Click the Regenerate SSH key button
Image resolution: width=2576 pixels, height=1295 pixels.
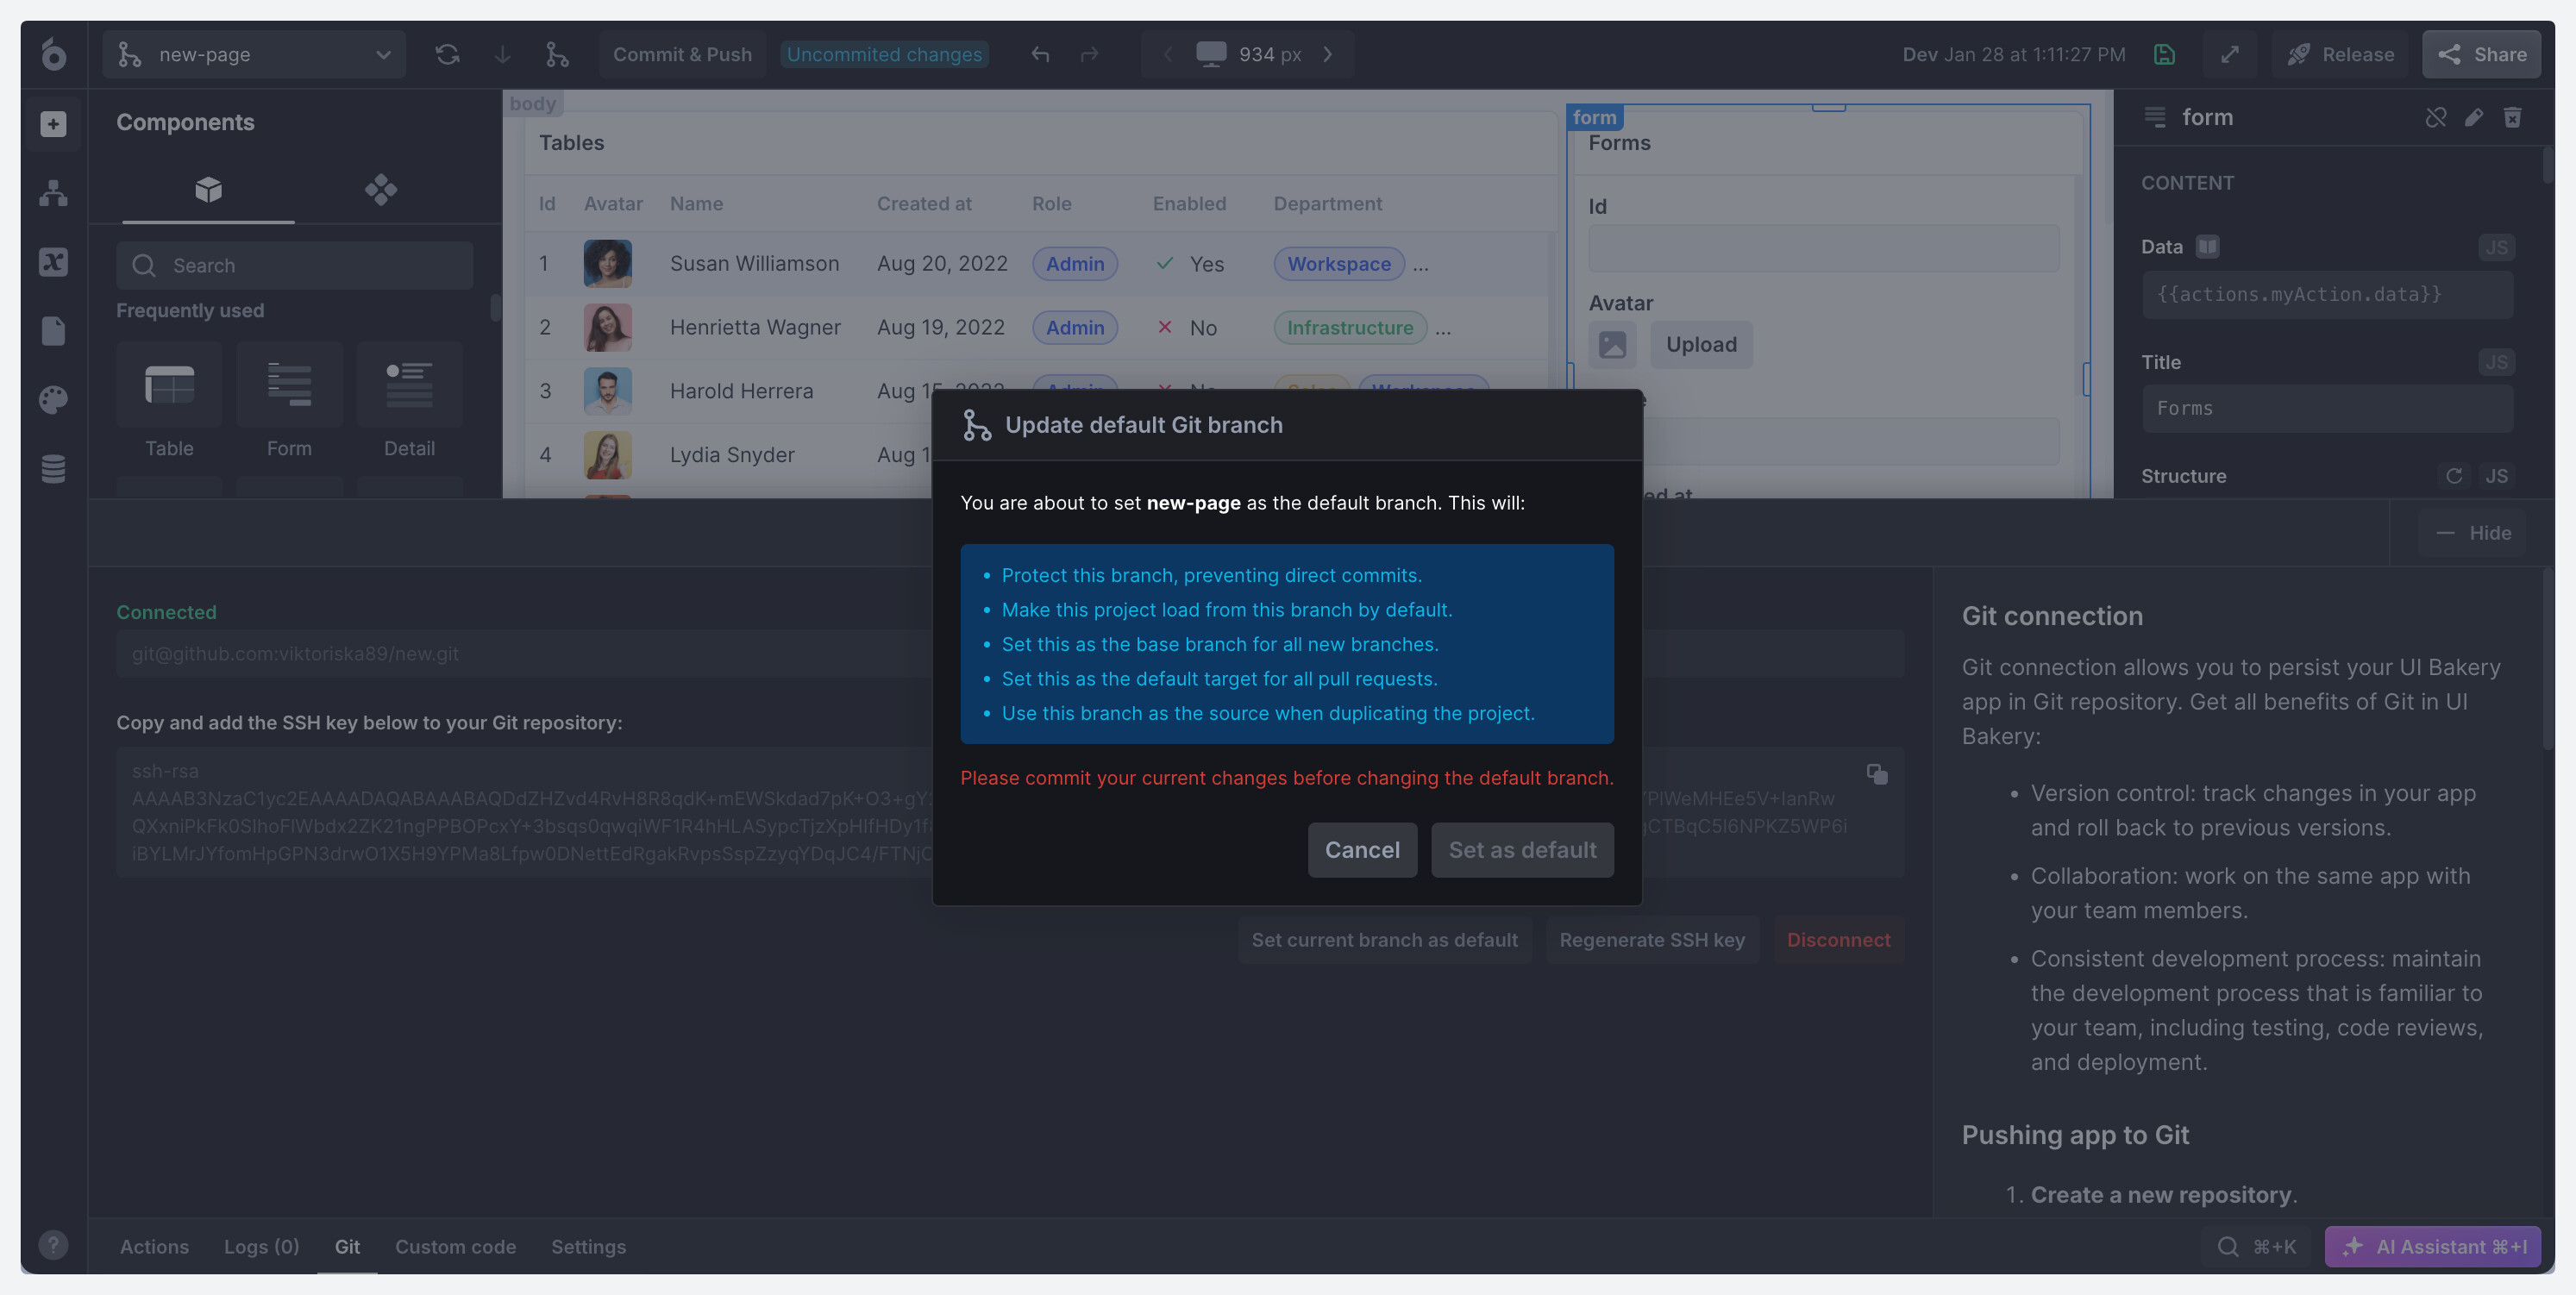1652,940
